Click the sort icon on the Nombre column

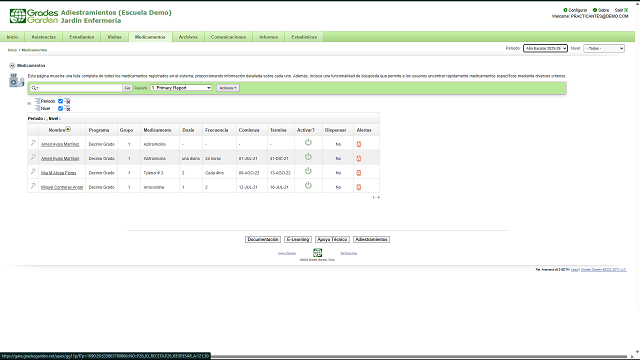(68, 129)
